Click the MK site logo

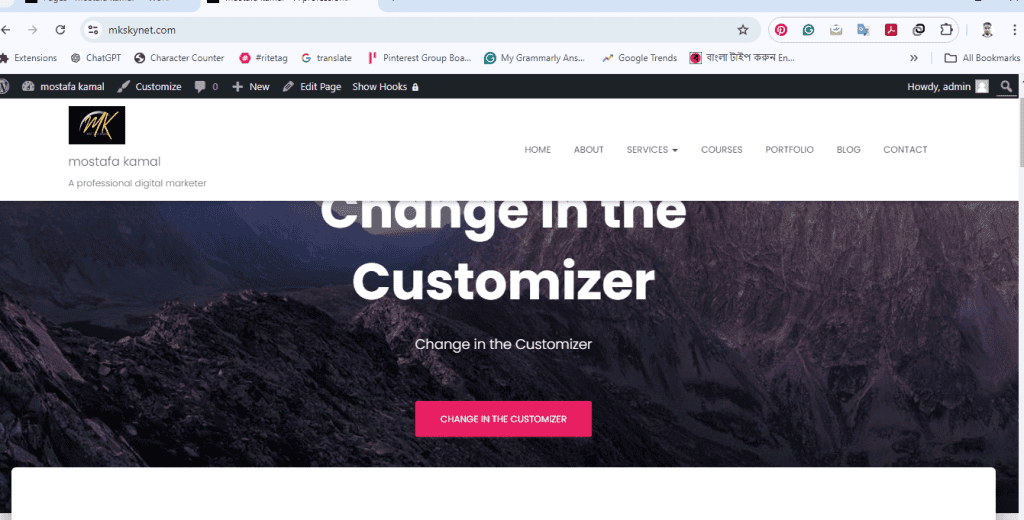pos(97,125)
